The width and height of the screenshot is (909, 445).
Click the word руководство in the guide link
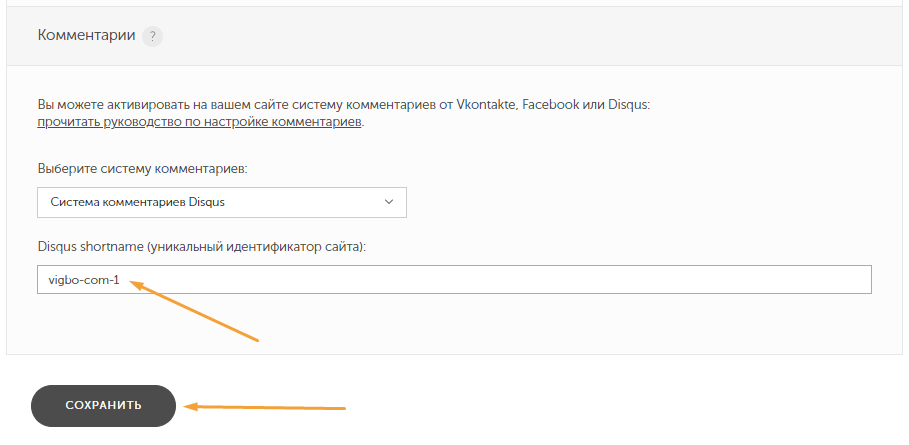tap(143, 122)
